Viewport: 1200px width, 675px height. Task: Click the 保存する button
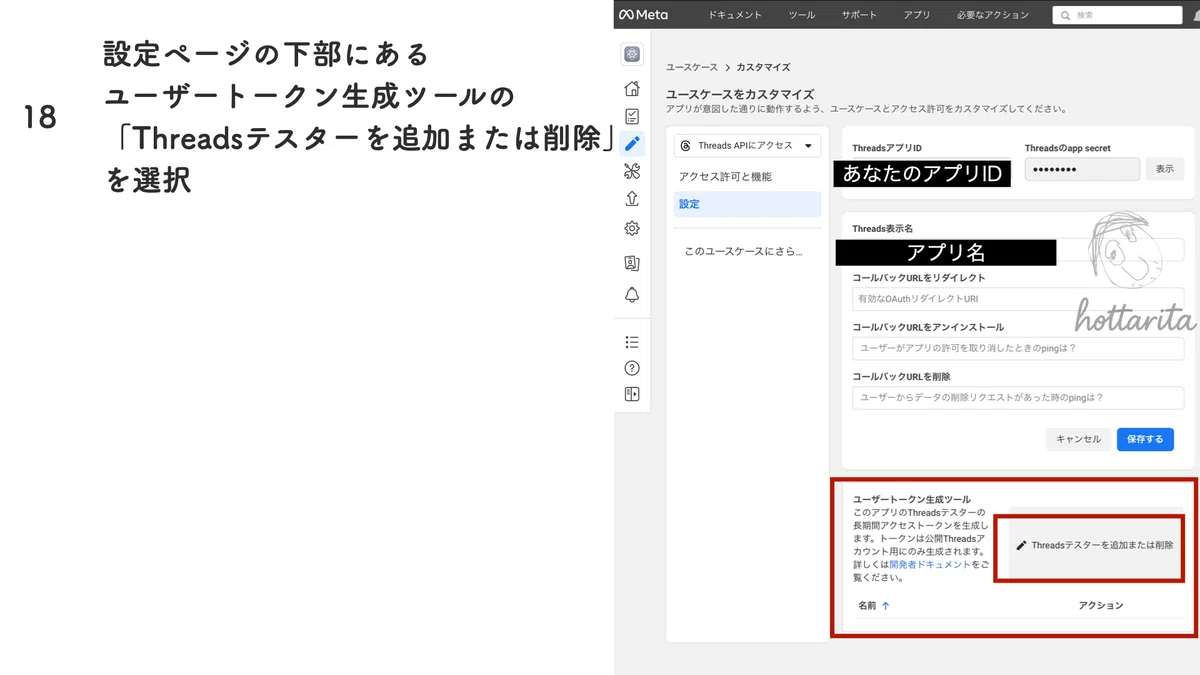[1145, 439]
